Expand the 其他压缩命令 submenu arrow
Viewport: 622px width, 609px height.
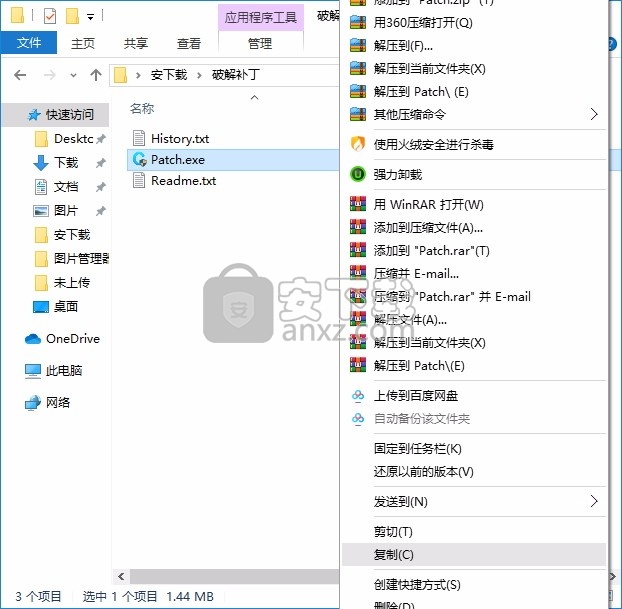pos(594,114)
